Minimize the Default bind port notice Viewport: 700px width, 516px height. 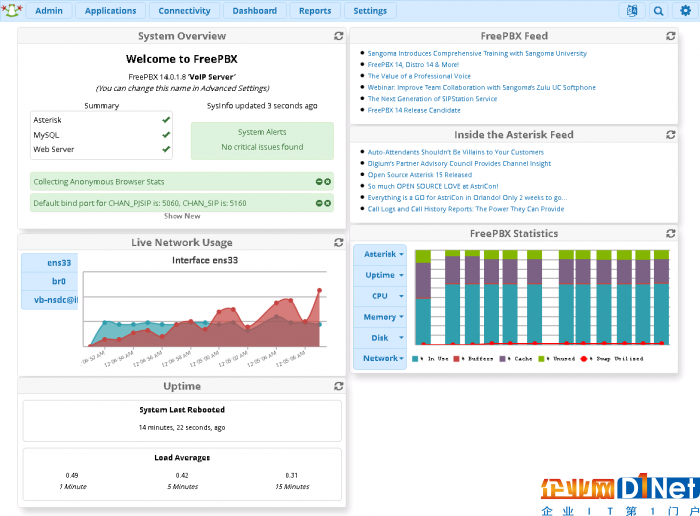[319, 203]
